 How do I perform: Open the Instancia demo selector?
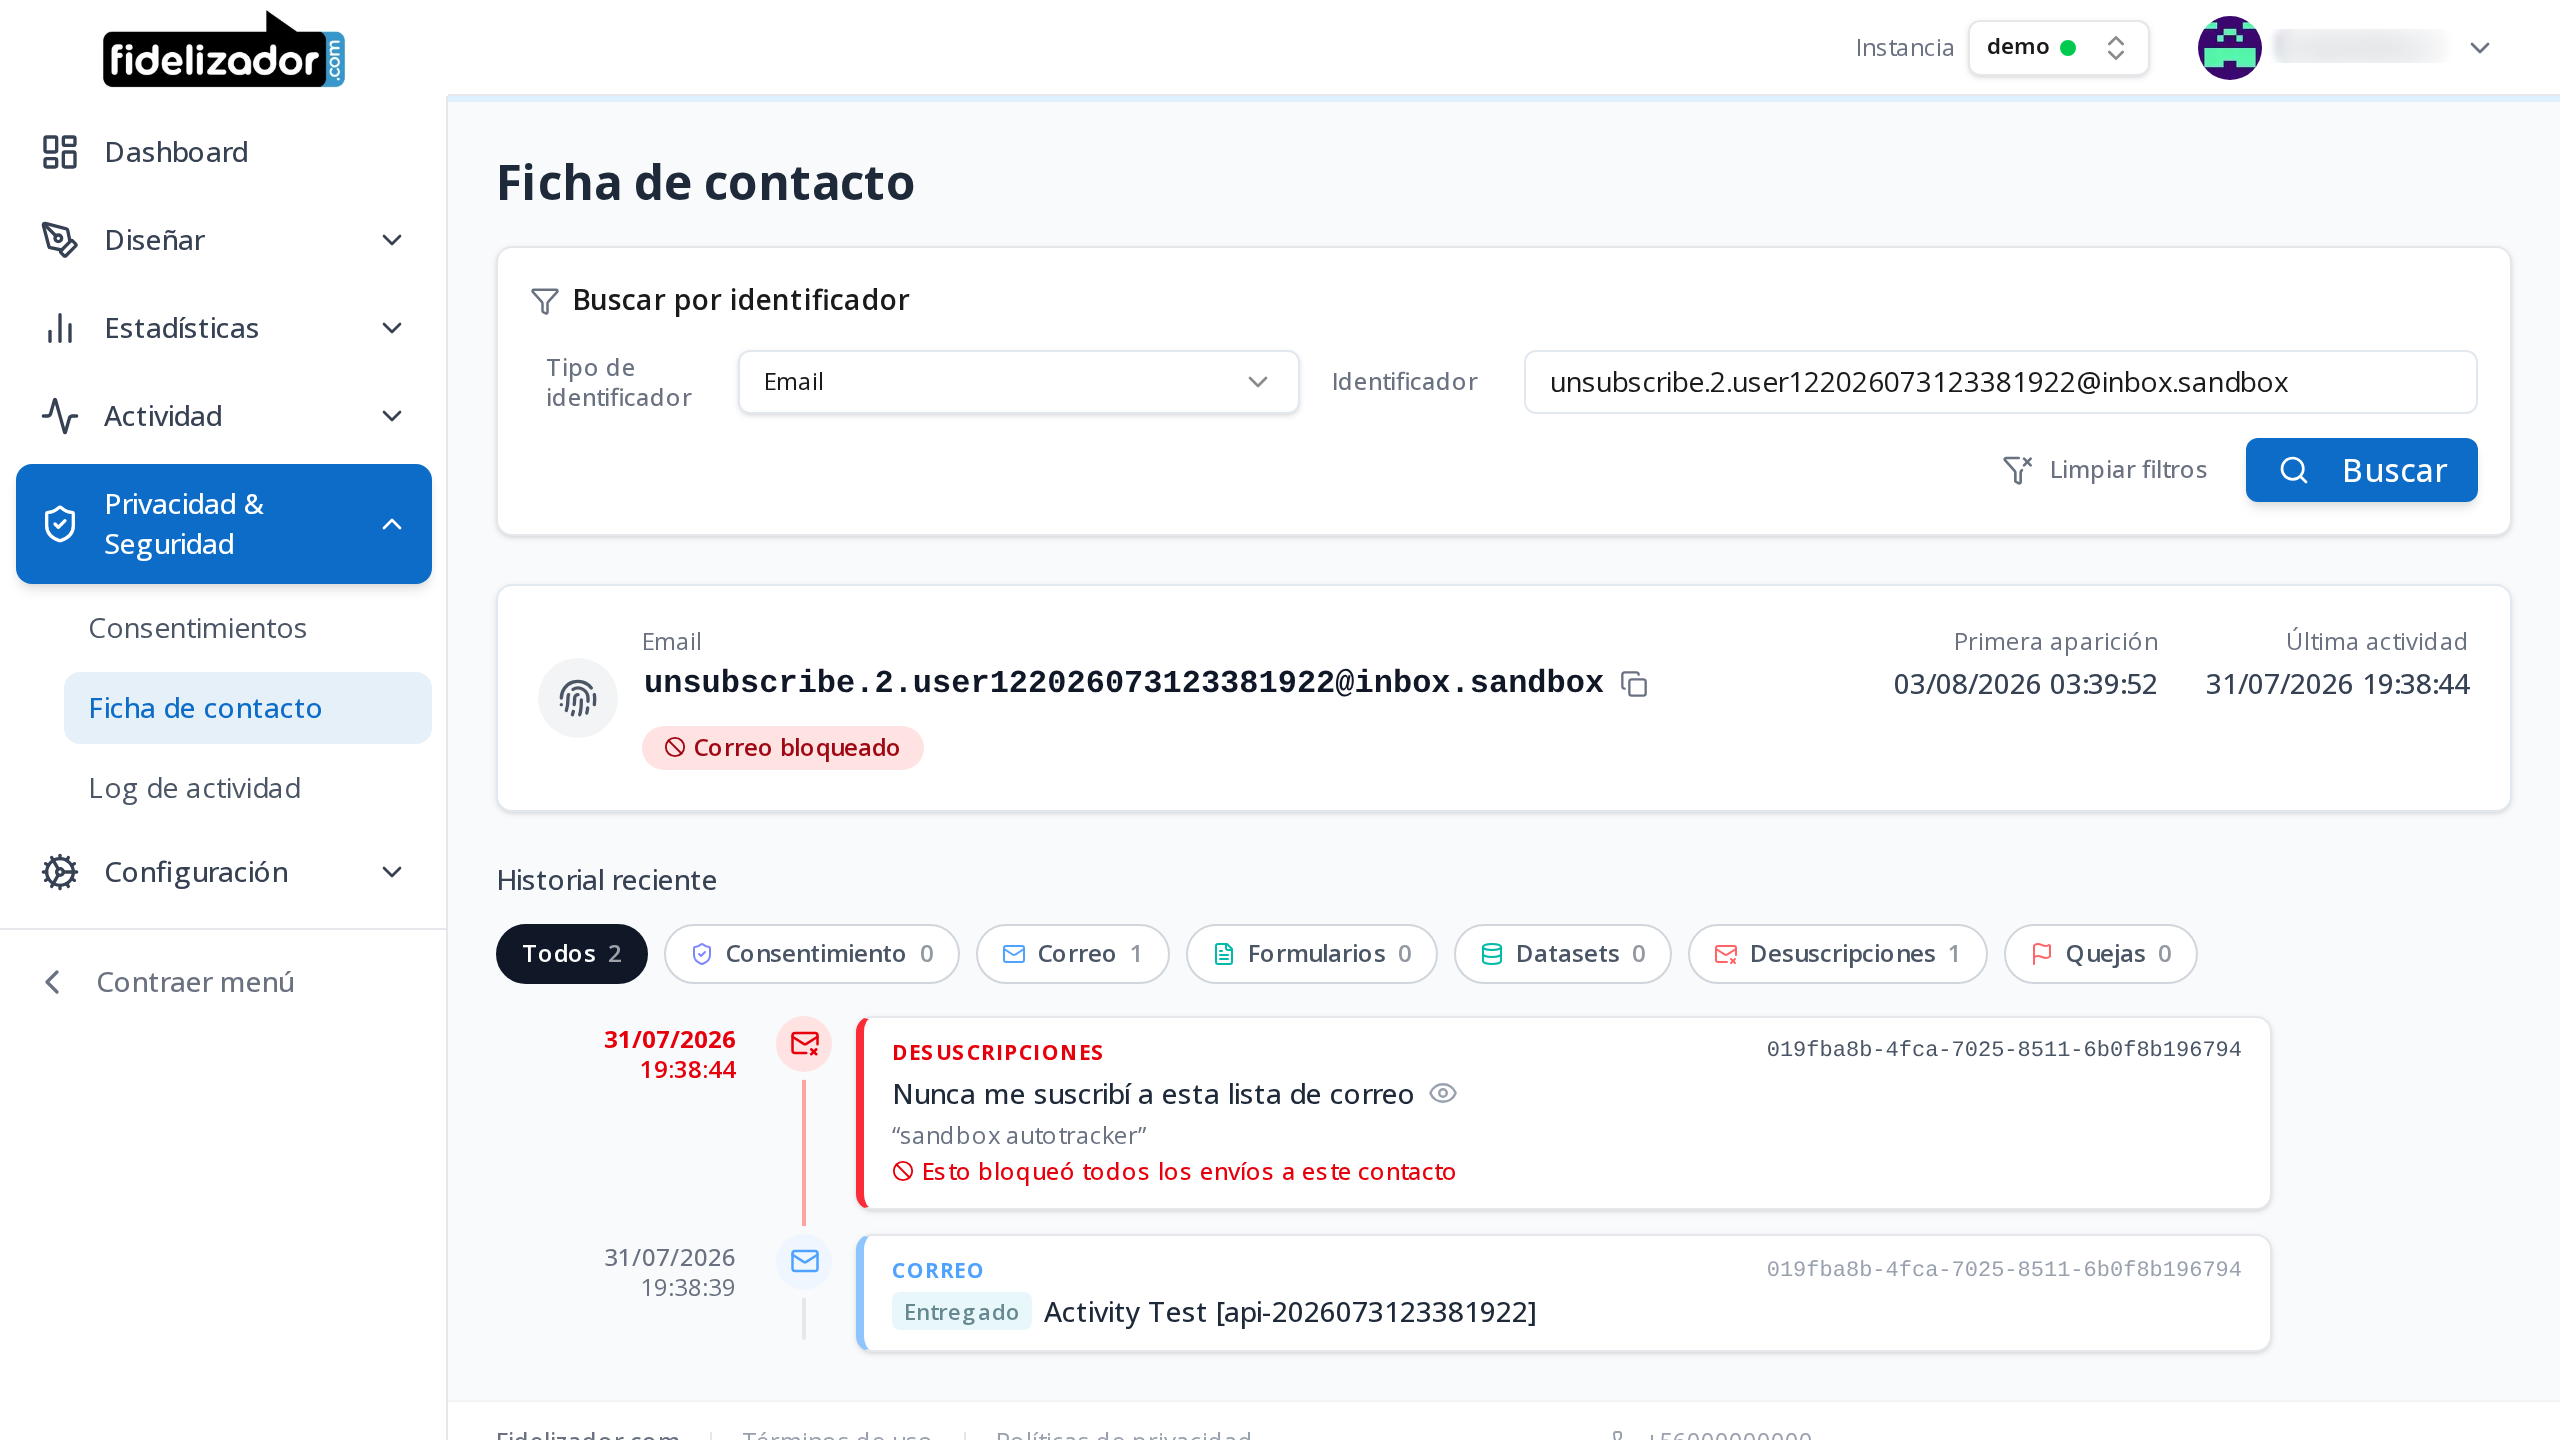(x=2058, y=47)
